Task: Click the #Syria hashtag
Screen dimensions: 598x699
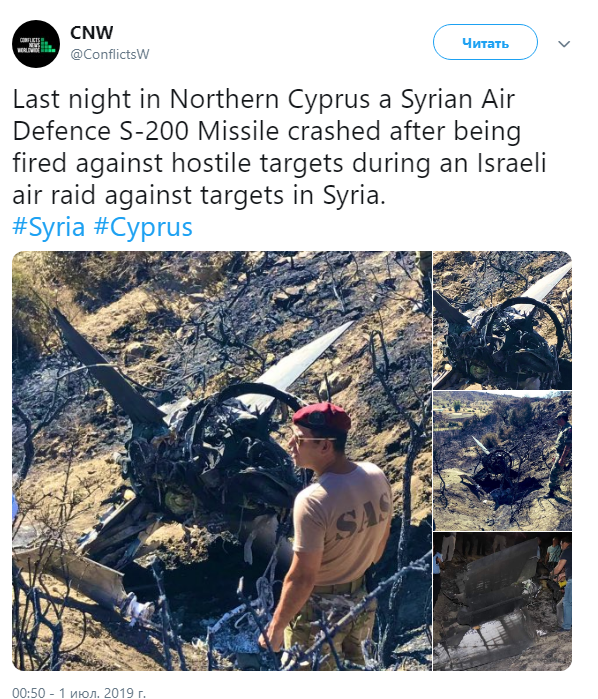Action: (x=49, y=227)
